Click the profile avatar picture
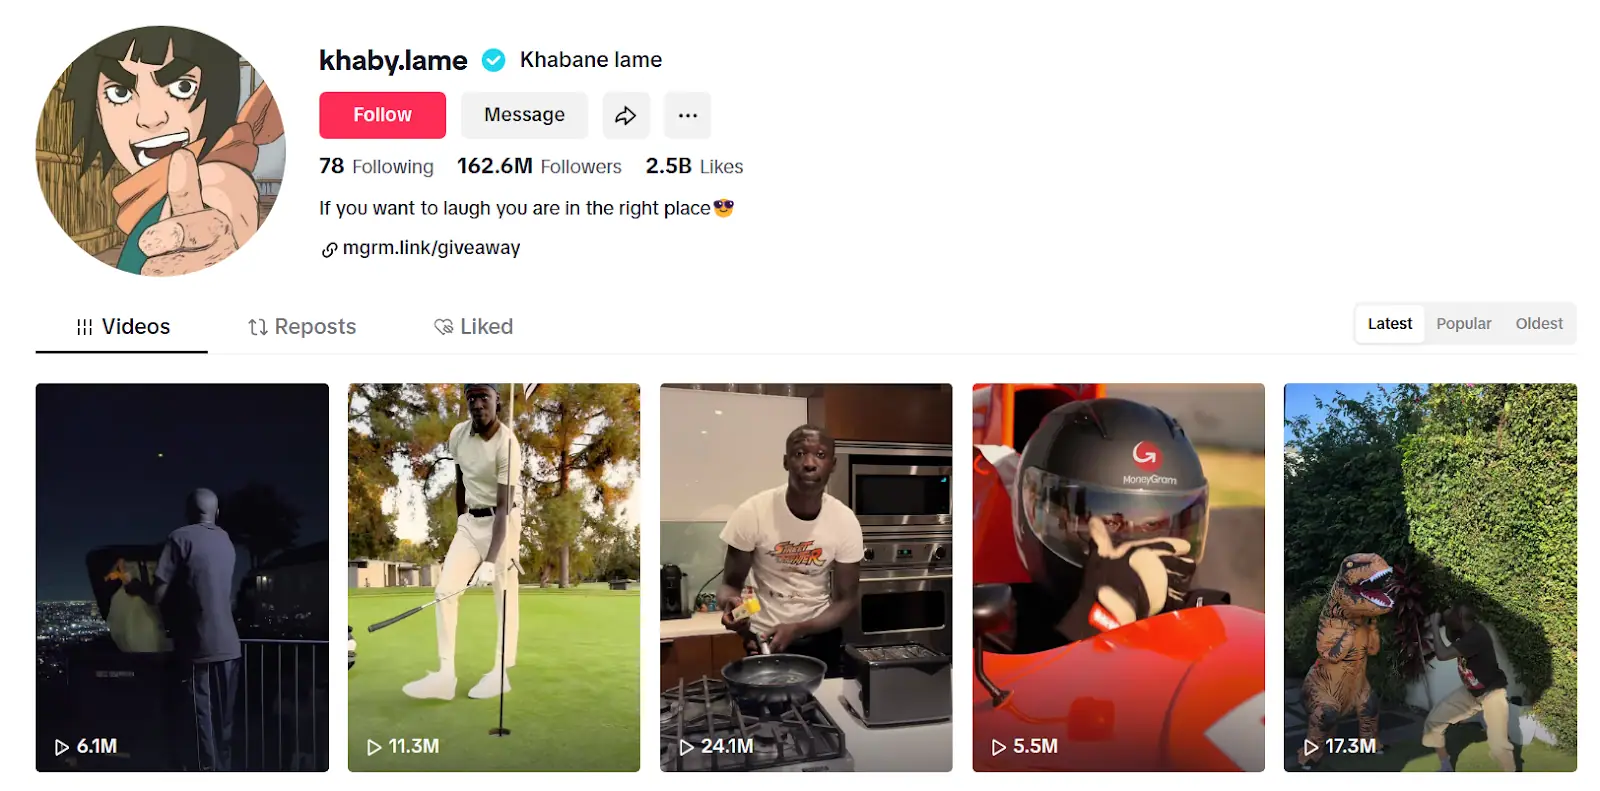The image size is (1600, 791). pos(161,151)
